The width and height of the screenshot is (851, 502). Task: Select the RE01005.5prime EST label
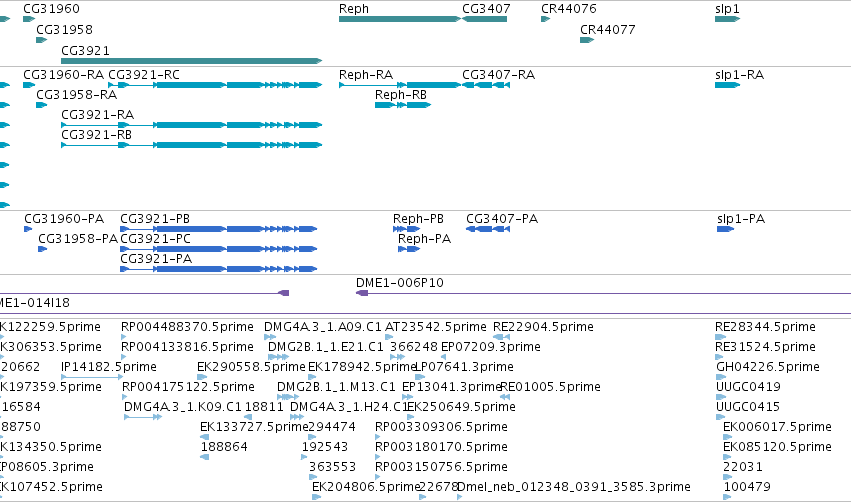tap(550, 387)
